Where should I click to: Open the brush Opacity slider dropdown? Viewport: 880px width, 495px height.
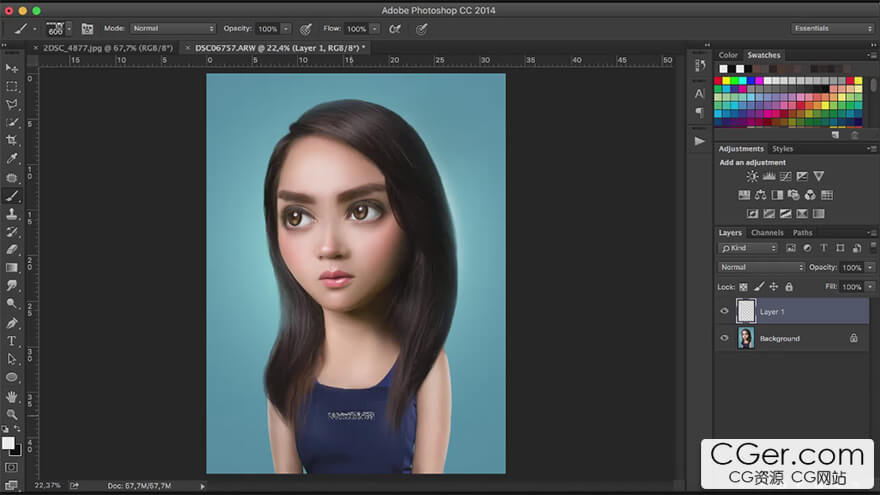click(286, 29)
